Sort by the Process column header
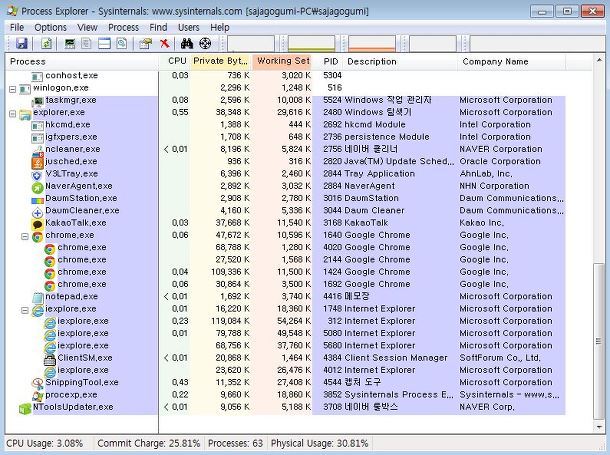The width and height of the screenshot is (610, 455). click(x=82, y=61)
